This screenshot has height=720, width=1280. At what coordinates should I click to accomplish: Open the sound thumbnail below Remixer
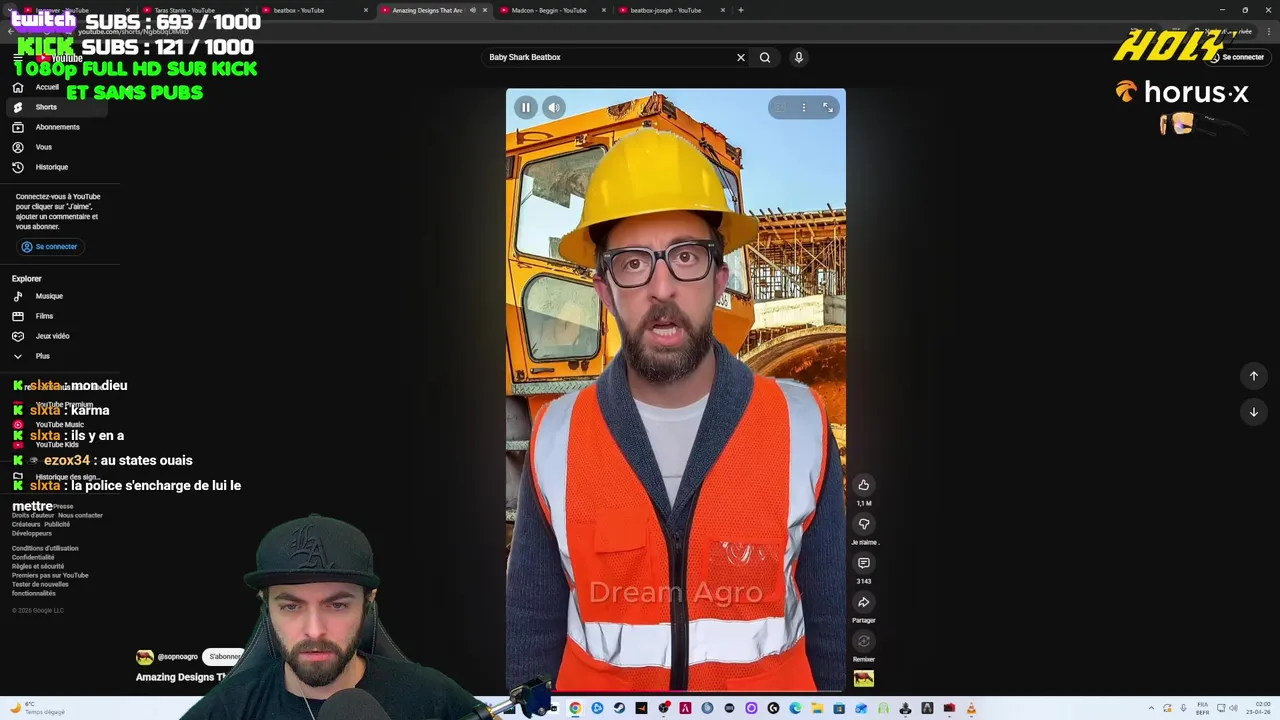864,678
